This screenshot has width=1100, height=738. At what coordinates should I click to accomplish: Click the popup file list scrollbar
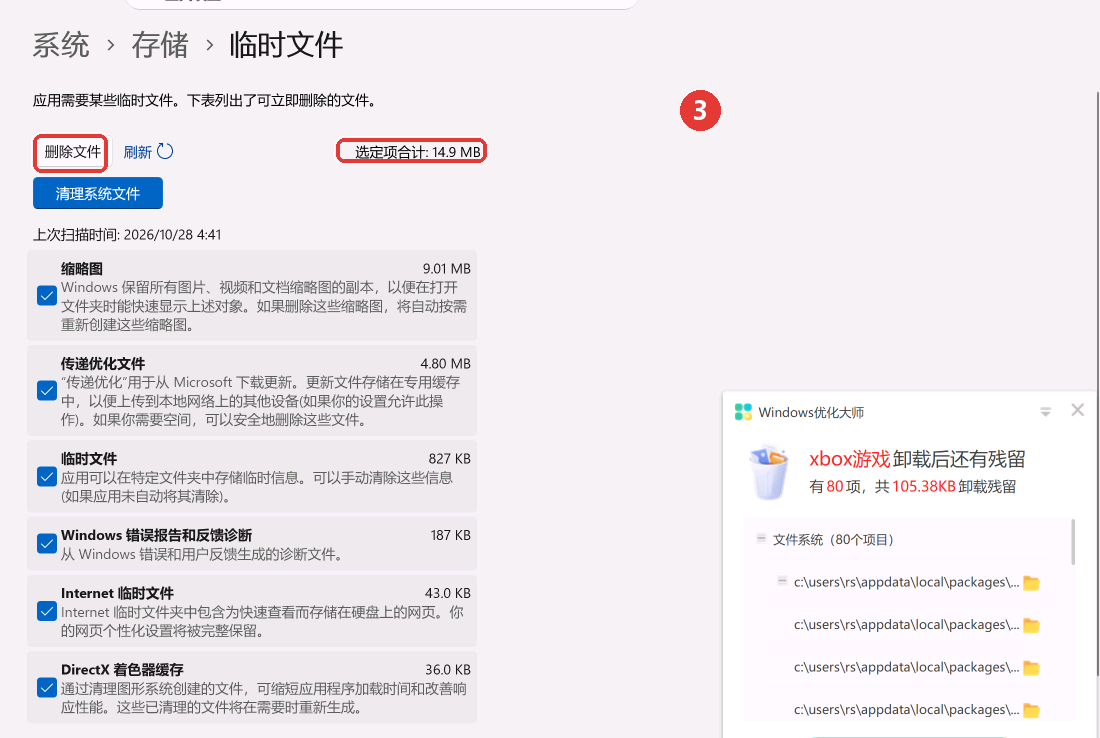pos(1073,542)
